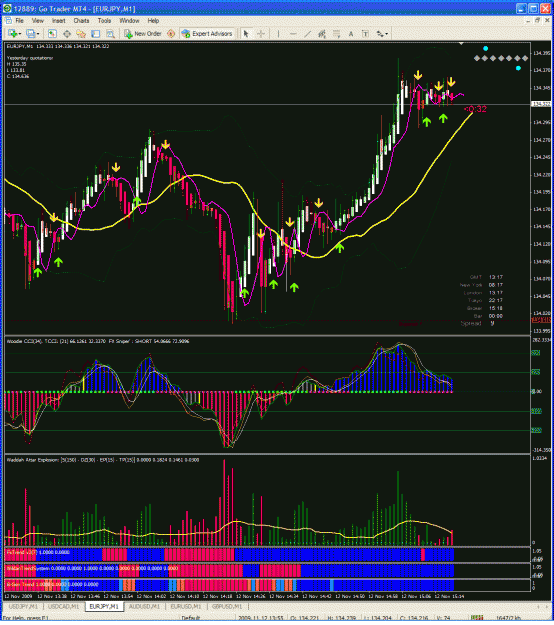
Task: Switch to the USDCAD,M1 chart tab
Action: [63, 606]
